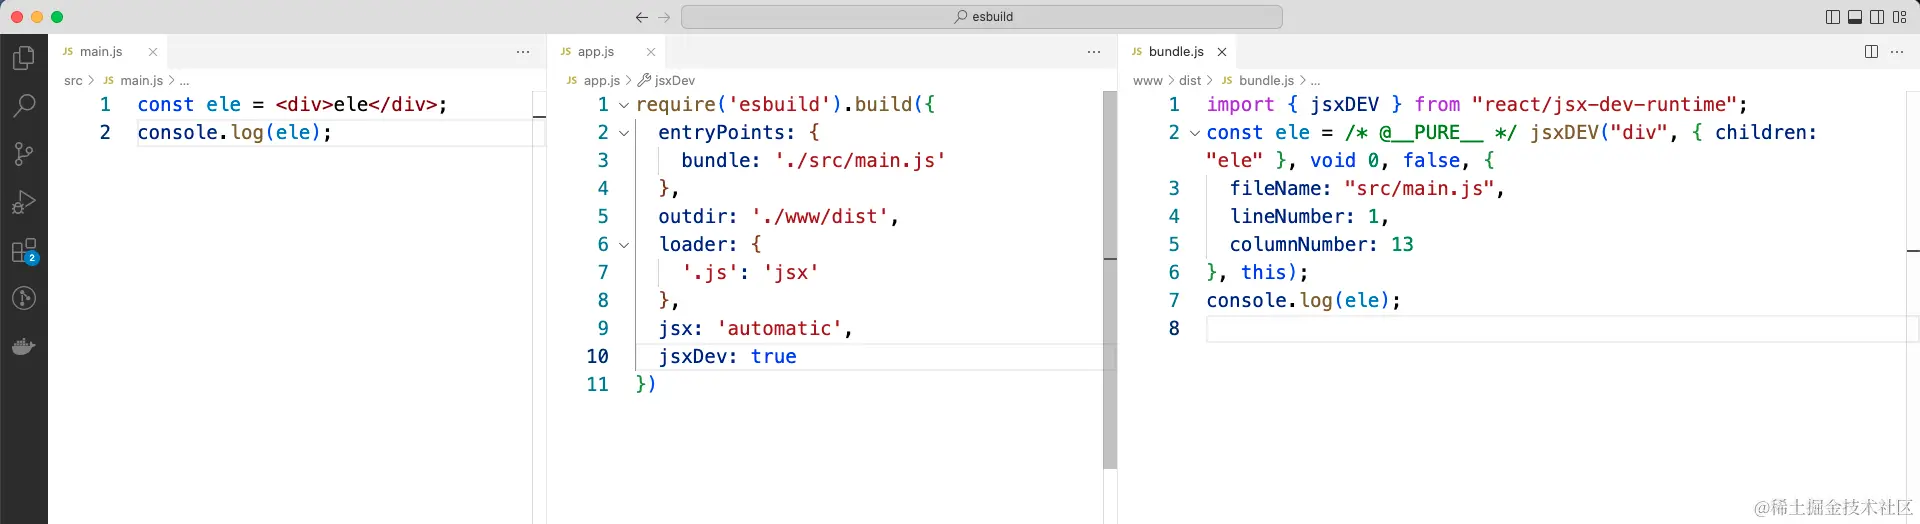This screenshot has width=1920, height=524.
Task: Click './src/main.js' string in app.js
Action: (860, 161)
